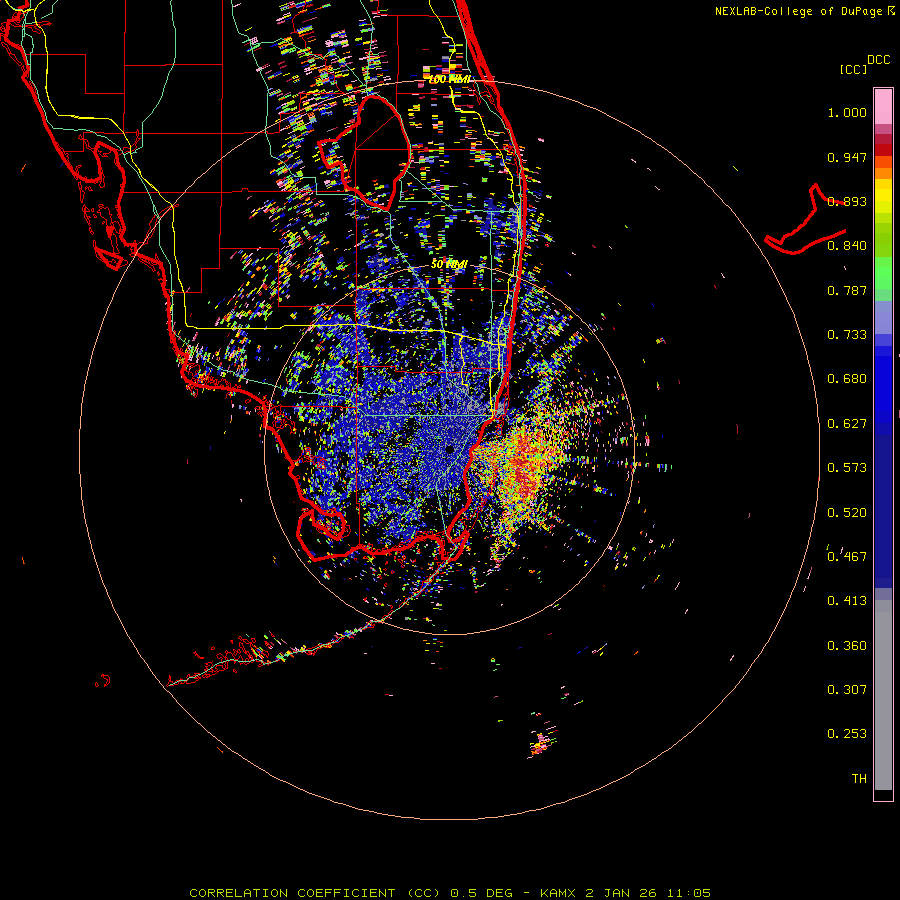Select the 0.520 value on the color scale
Viewport: 900px width, 900px height.
pyautogui.click(x=847, y=513)
